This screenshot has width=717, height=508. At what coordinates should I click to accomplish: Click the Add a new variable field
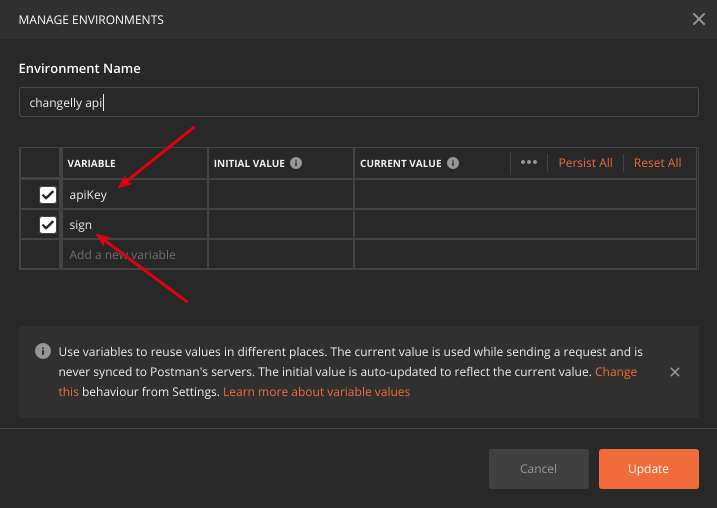135,255
